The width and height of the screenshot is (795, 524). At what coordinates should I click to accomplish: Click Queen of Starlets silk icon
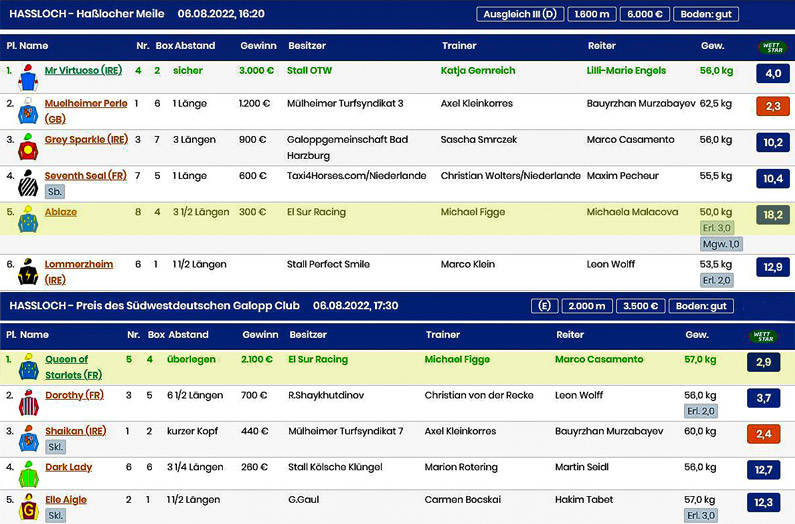(x=29, y=367)
